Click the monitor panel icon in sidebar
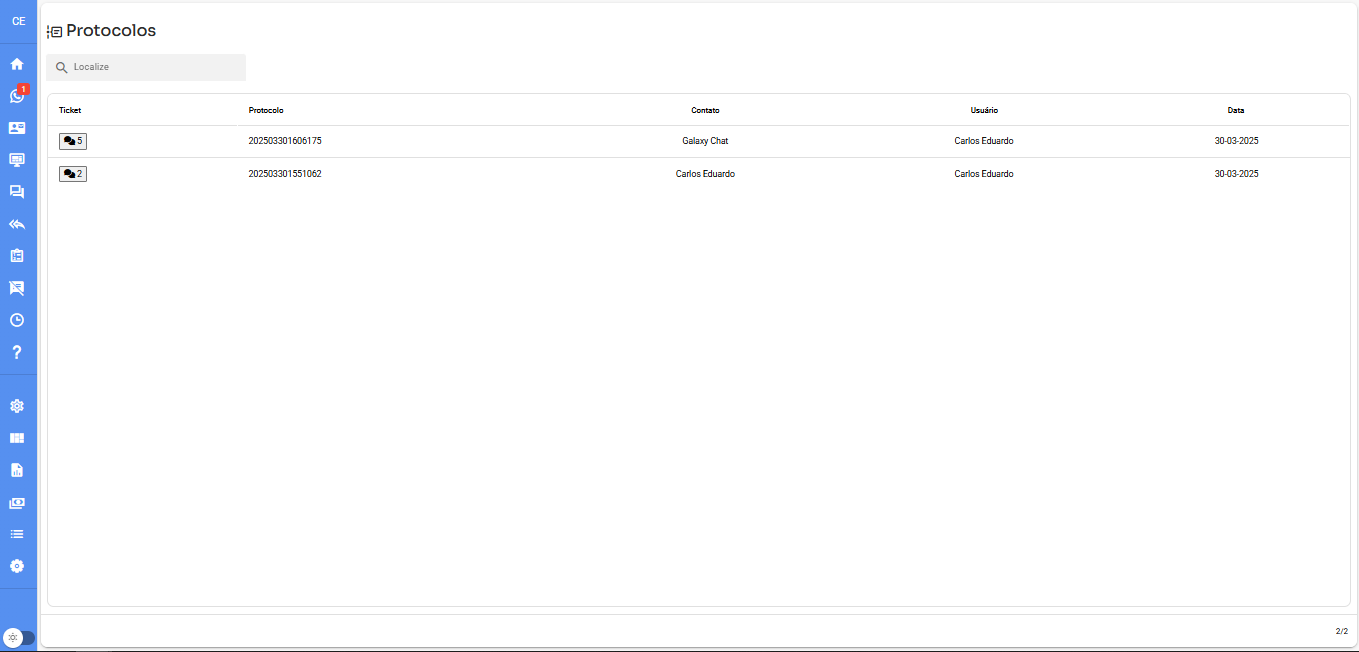 pyautogui.click(x=17, y=160)
